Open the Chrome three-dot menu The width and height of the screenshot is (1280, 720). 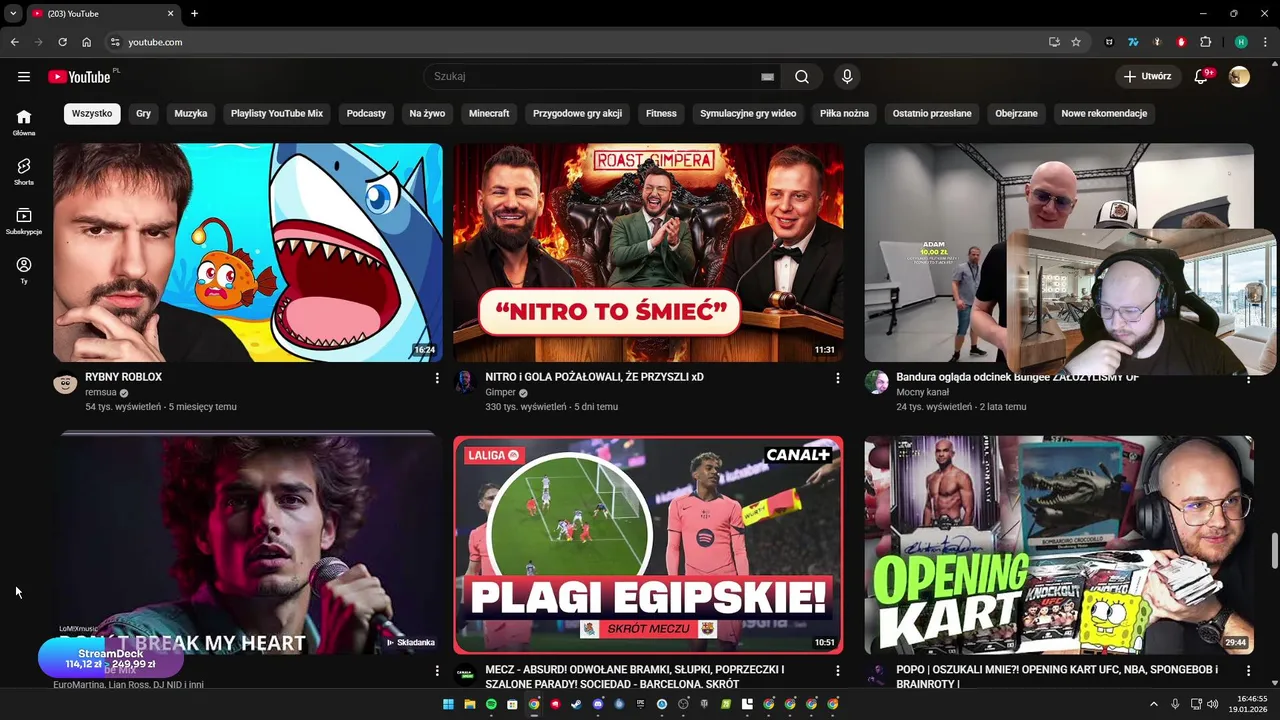1265,42
